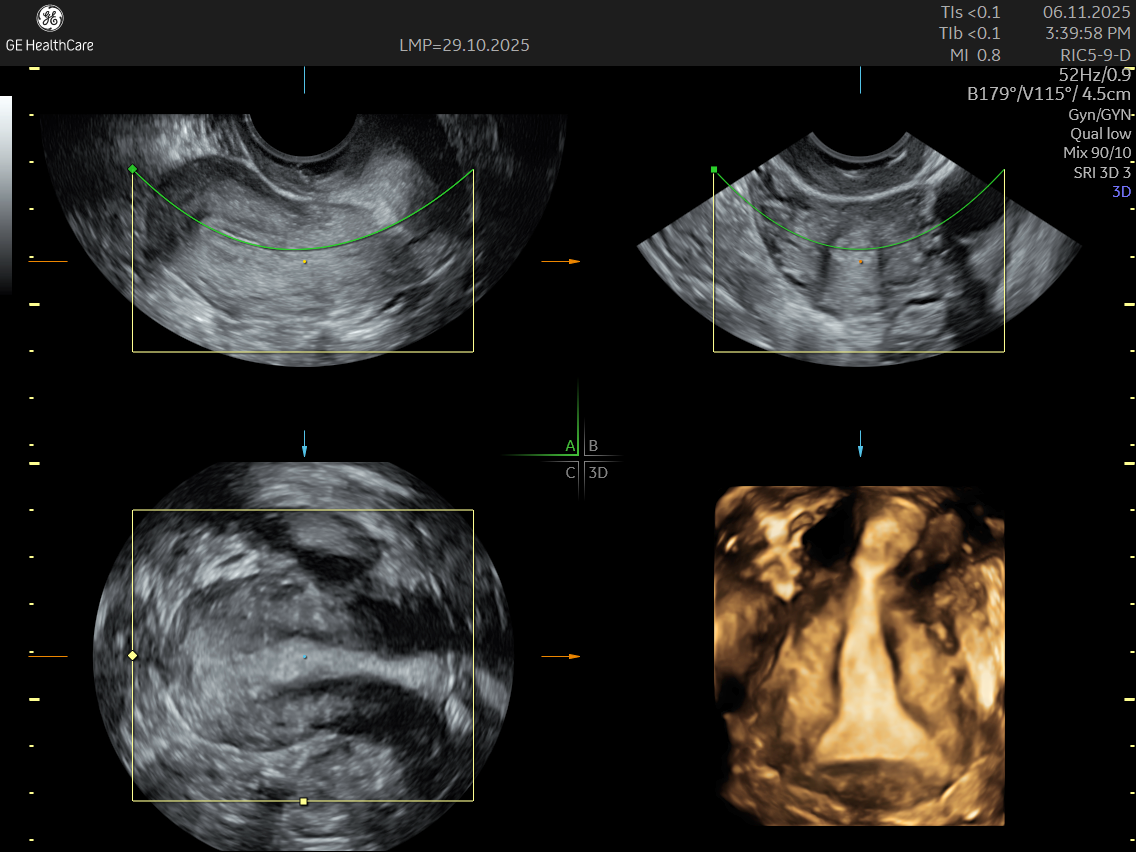
Task: Click the LMP=29.10.2025 field
Action: point(463,45)
